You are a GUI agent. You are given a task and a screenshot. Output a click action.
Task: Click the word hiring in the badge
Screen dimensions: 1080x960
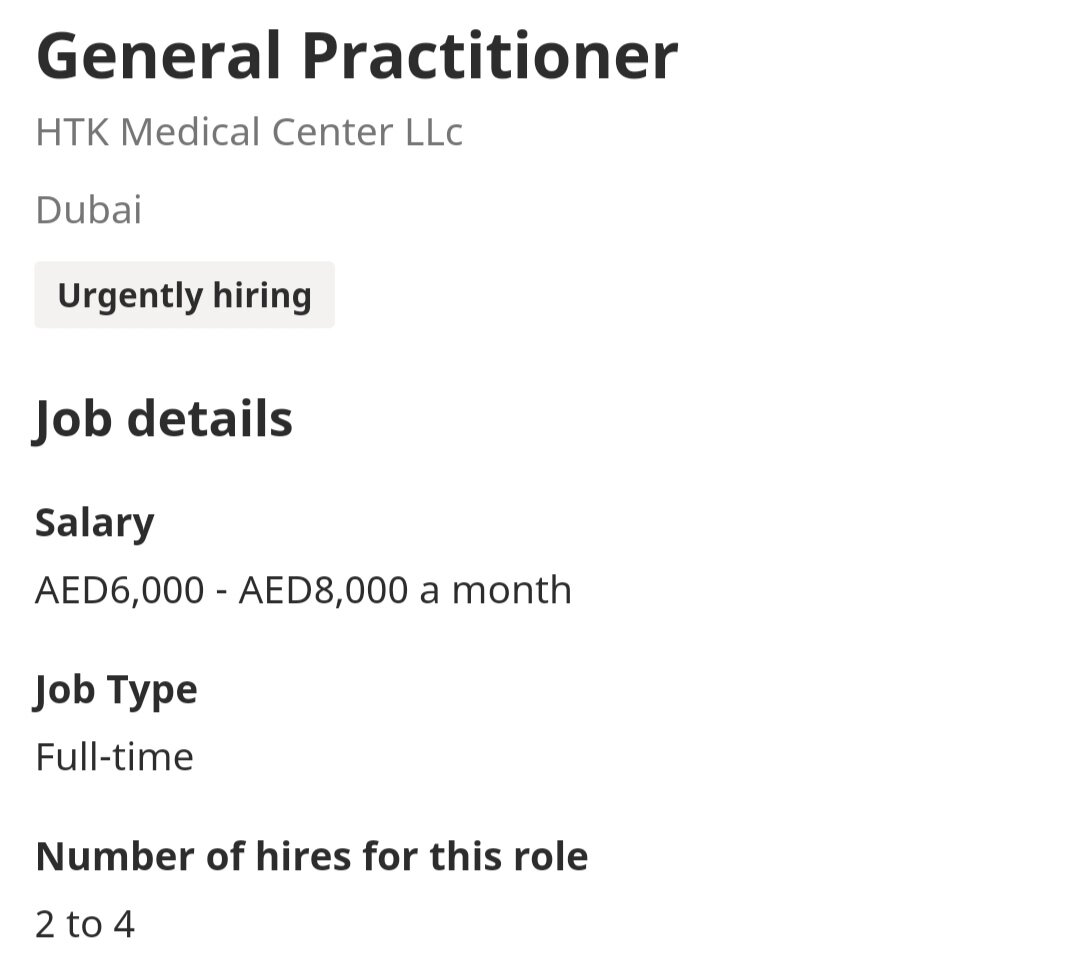(262, 296)
